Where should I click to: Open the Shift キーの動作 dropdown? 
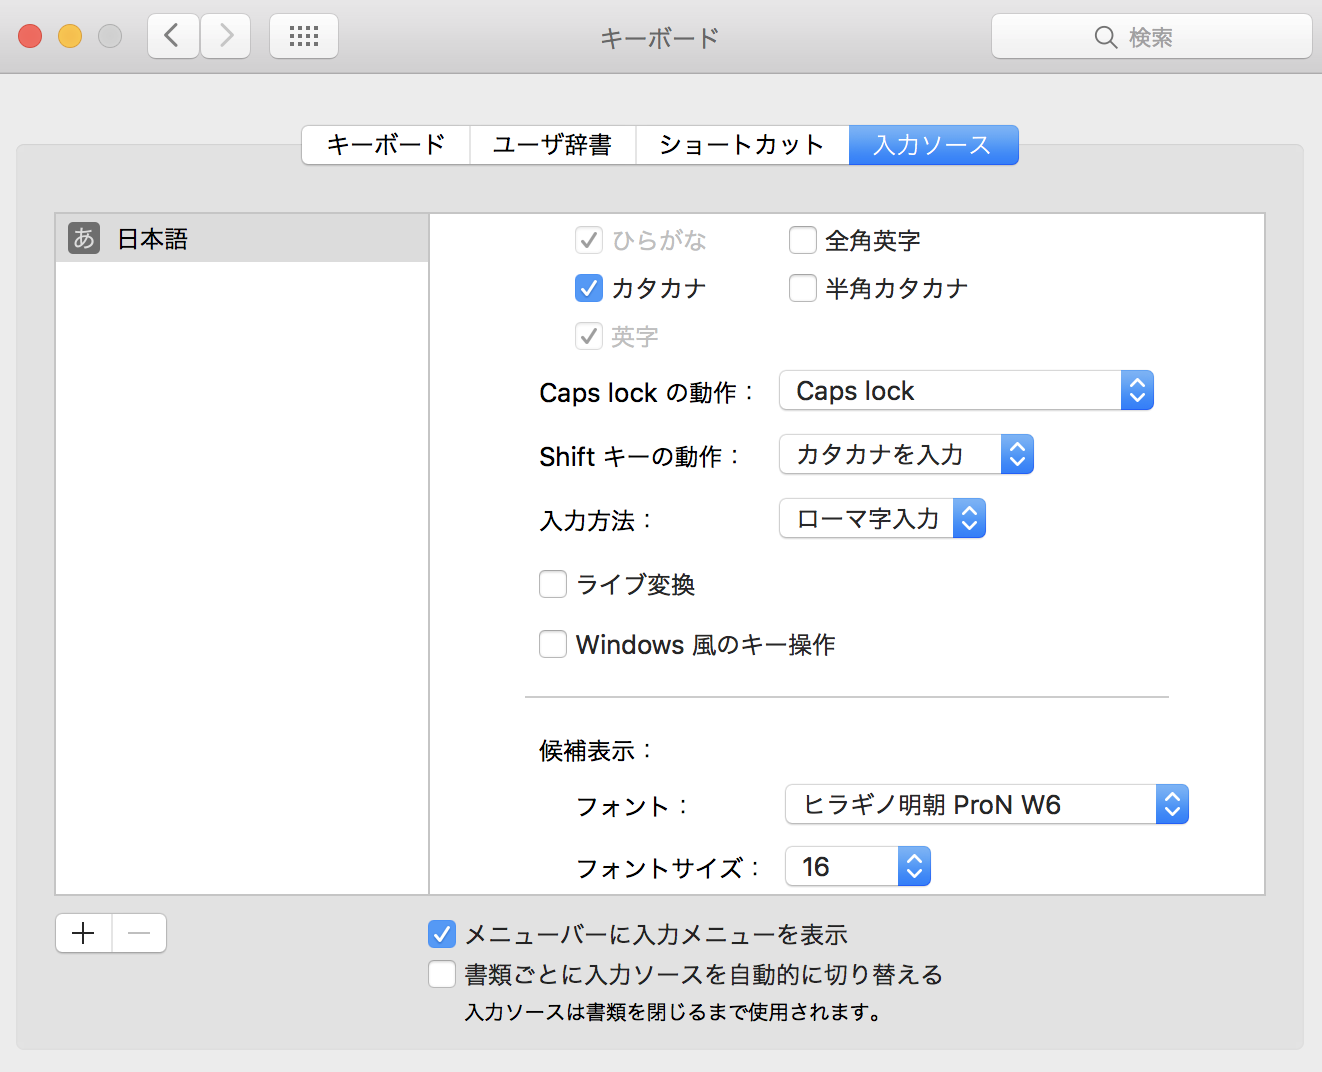tap(906, 455)
